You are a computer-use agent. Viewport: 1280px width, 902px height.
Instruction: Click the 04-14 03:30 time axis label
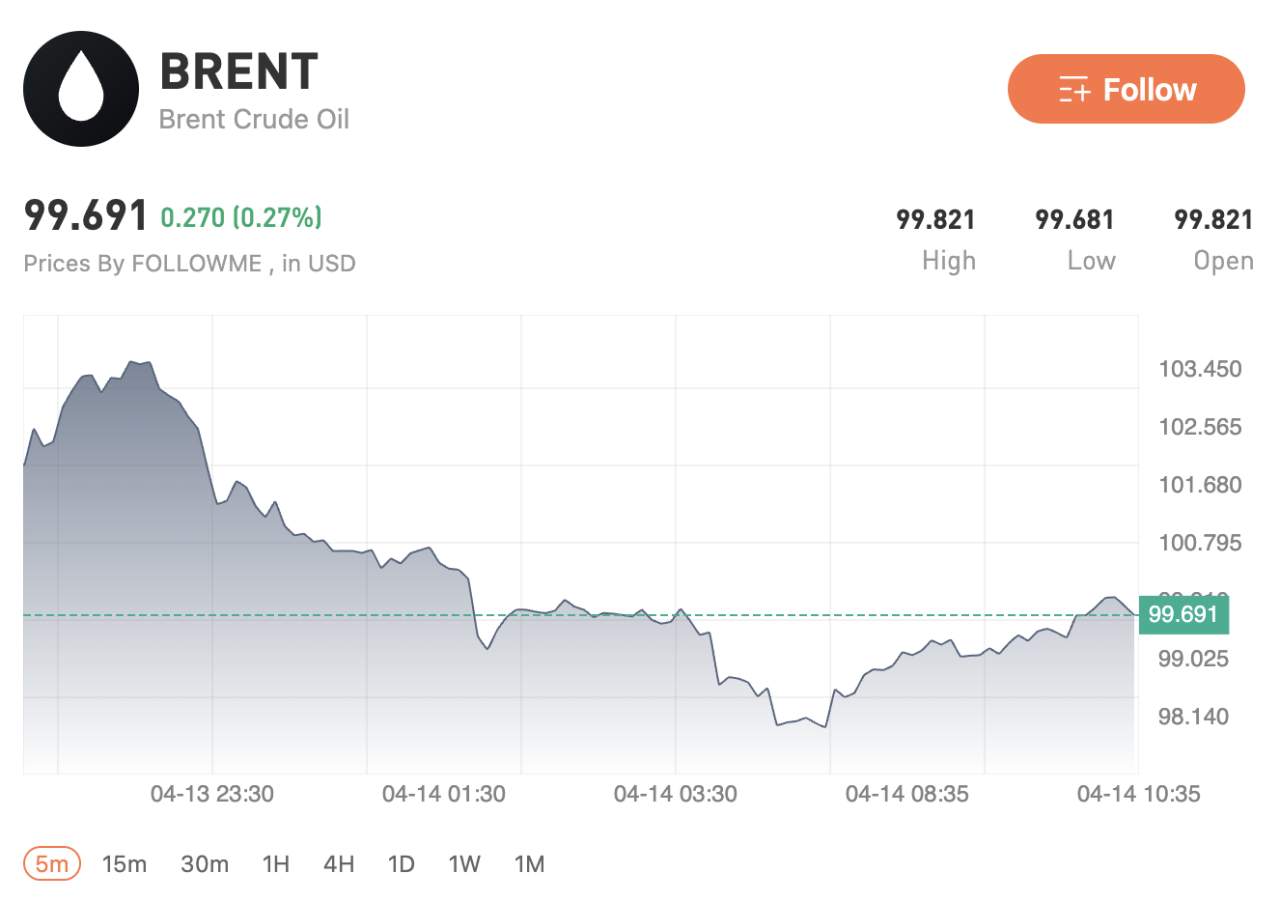(675, 794)
